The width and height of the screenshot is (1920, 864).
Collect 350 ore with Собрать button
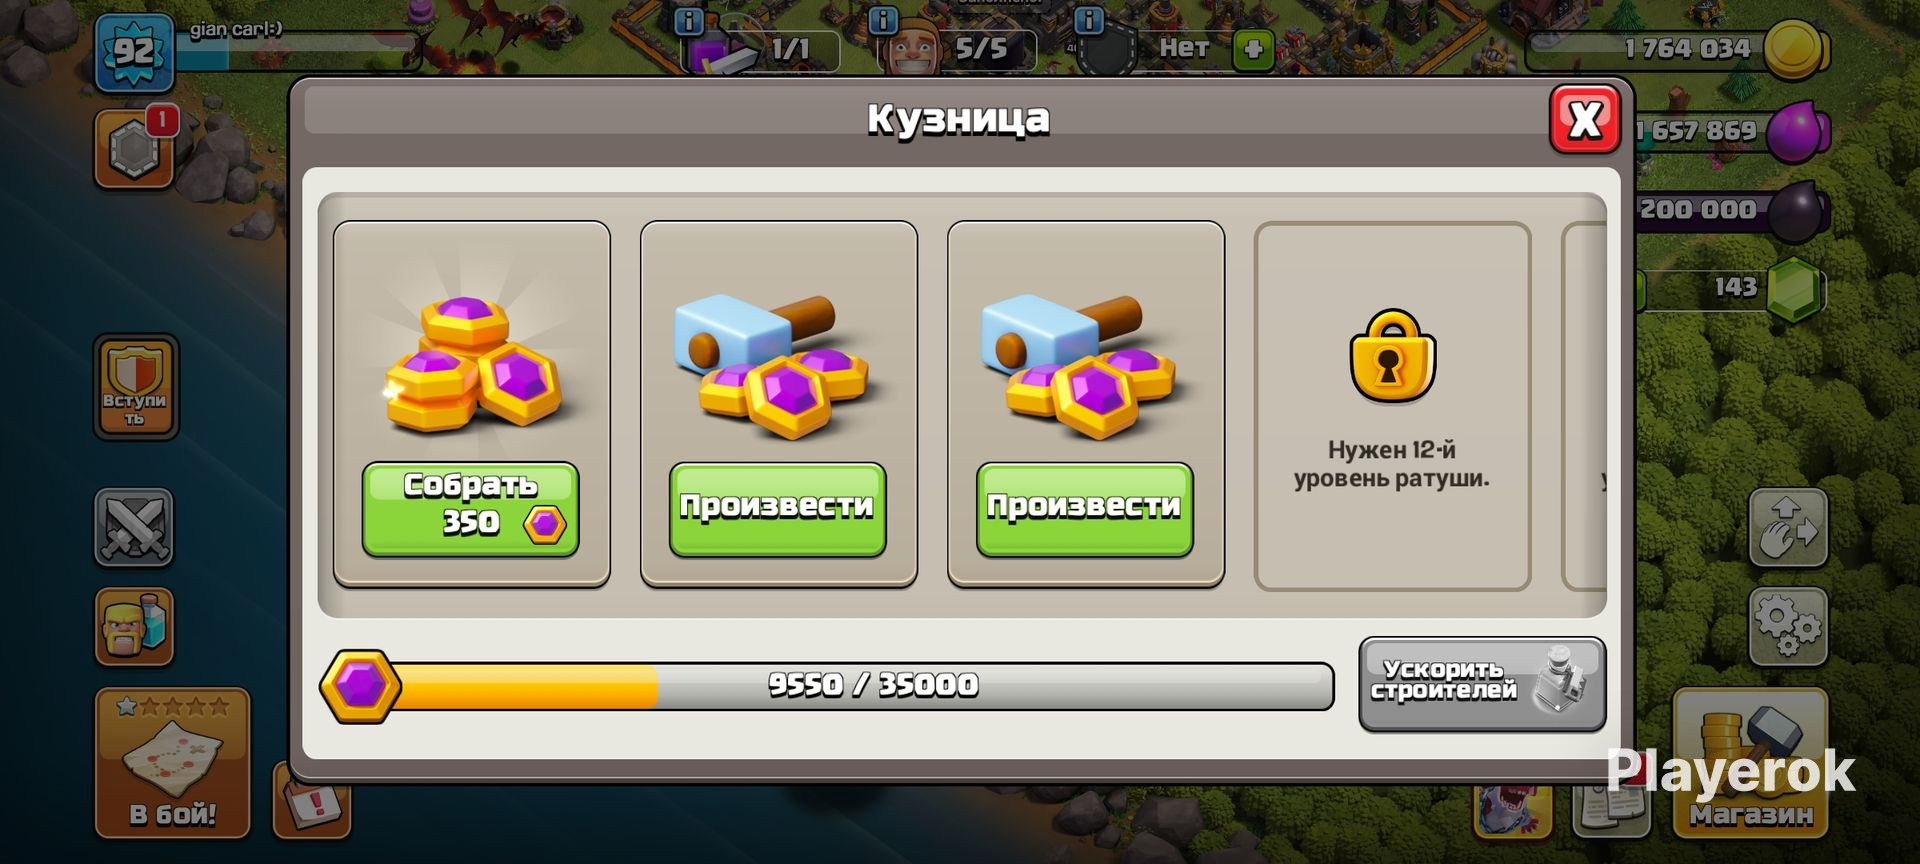[470, 509]
